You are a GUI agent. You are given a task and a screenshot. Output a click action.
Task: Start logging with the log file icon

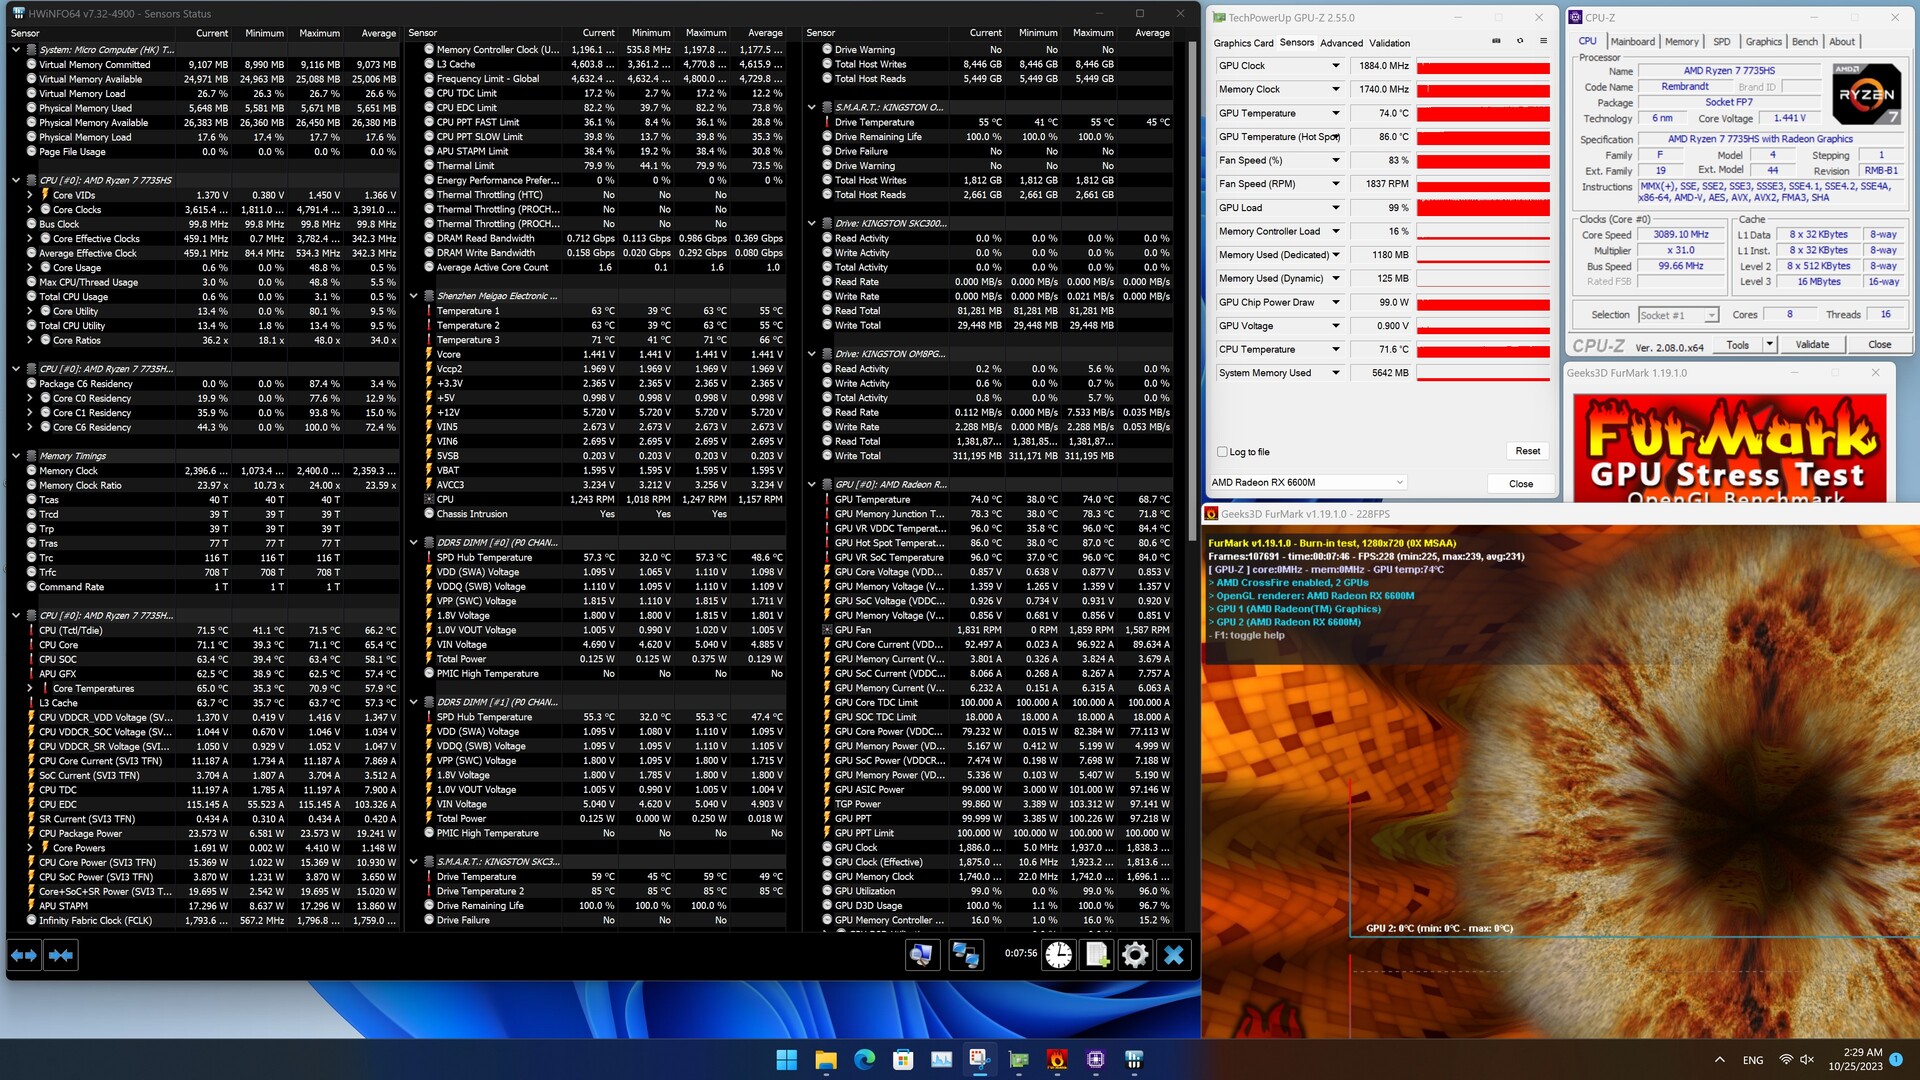1097,955
